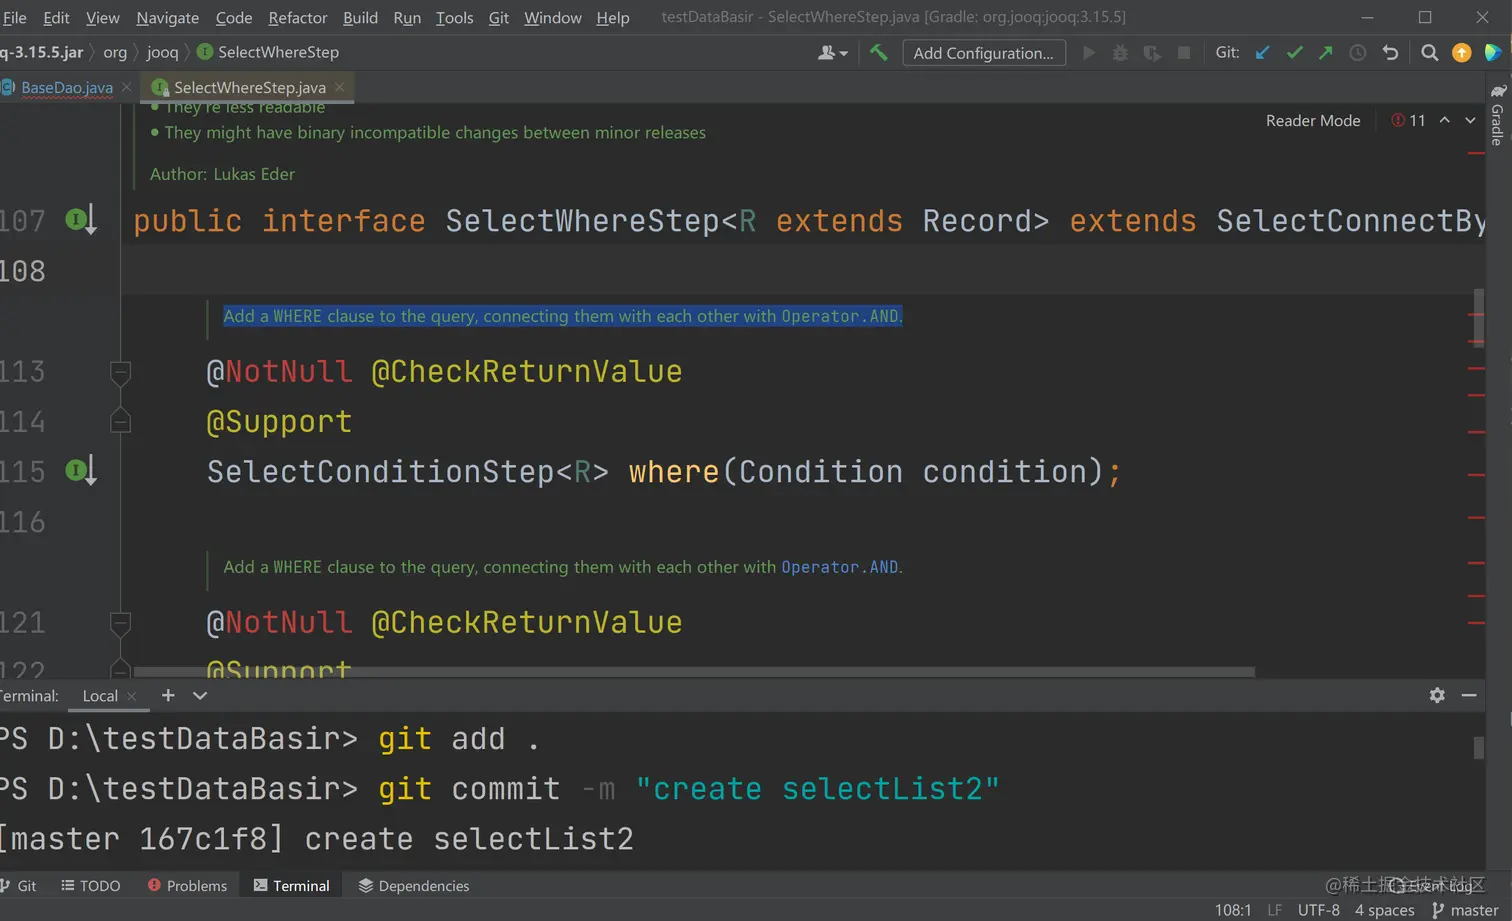1512x921 pixels.
Task: Click the Git Commit checkmark icon
Action: (x=1294, y=53)
